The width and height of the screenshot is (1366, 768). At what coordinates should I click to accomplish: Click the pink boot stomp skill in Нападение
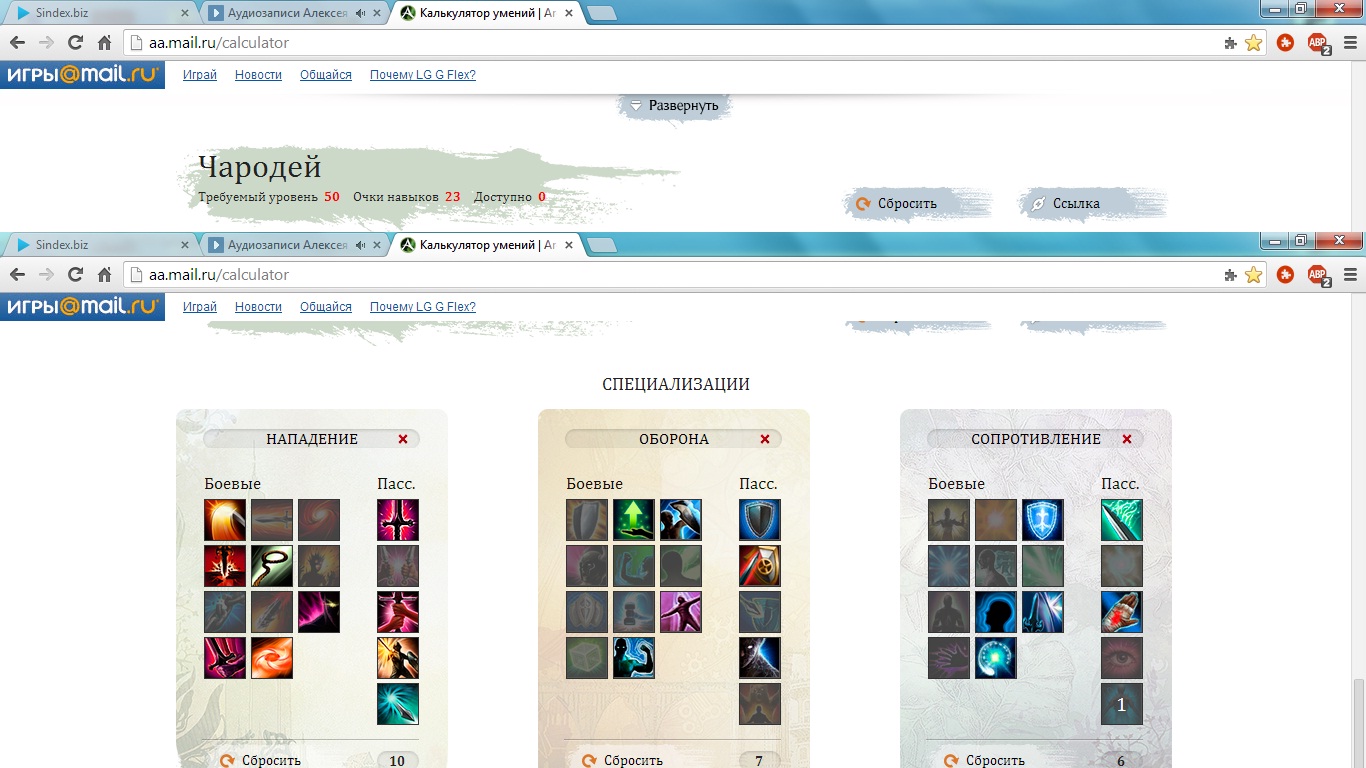[225, 658]
